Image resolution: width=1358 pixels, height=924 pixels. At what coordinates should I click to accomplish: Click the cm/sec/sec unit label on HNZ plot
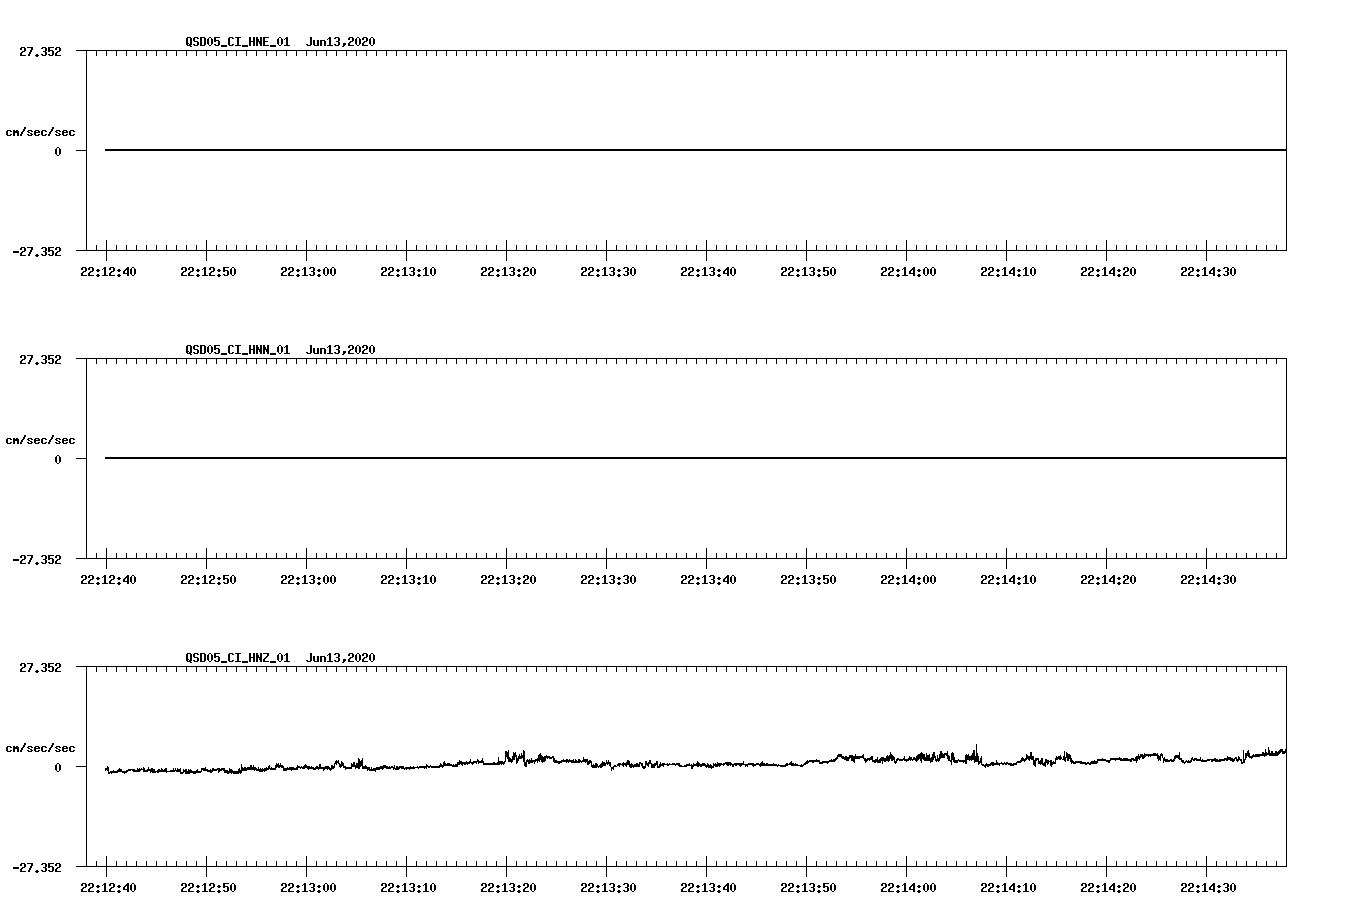click(x=40, y=748)
